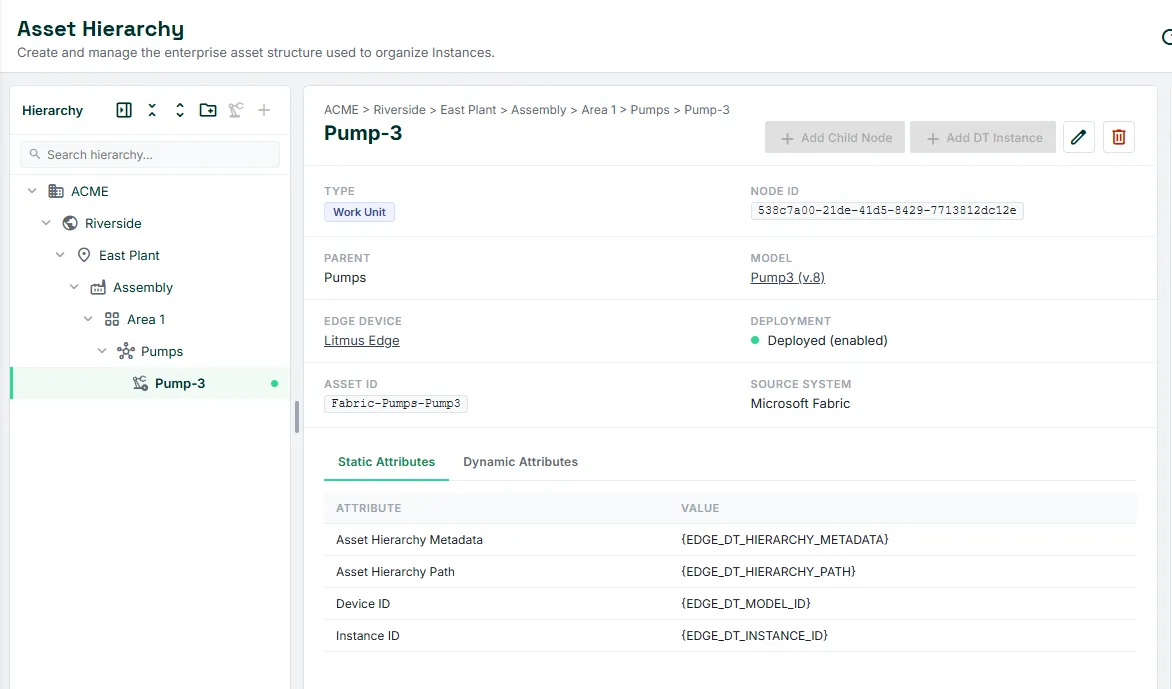This screenshot has height=689, width=1172.
Task: Click the Node ID value 538c7a00-21de-41d5-8429-7713812dc12e
Action: (x=887, y=211)
